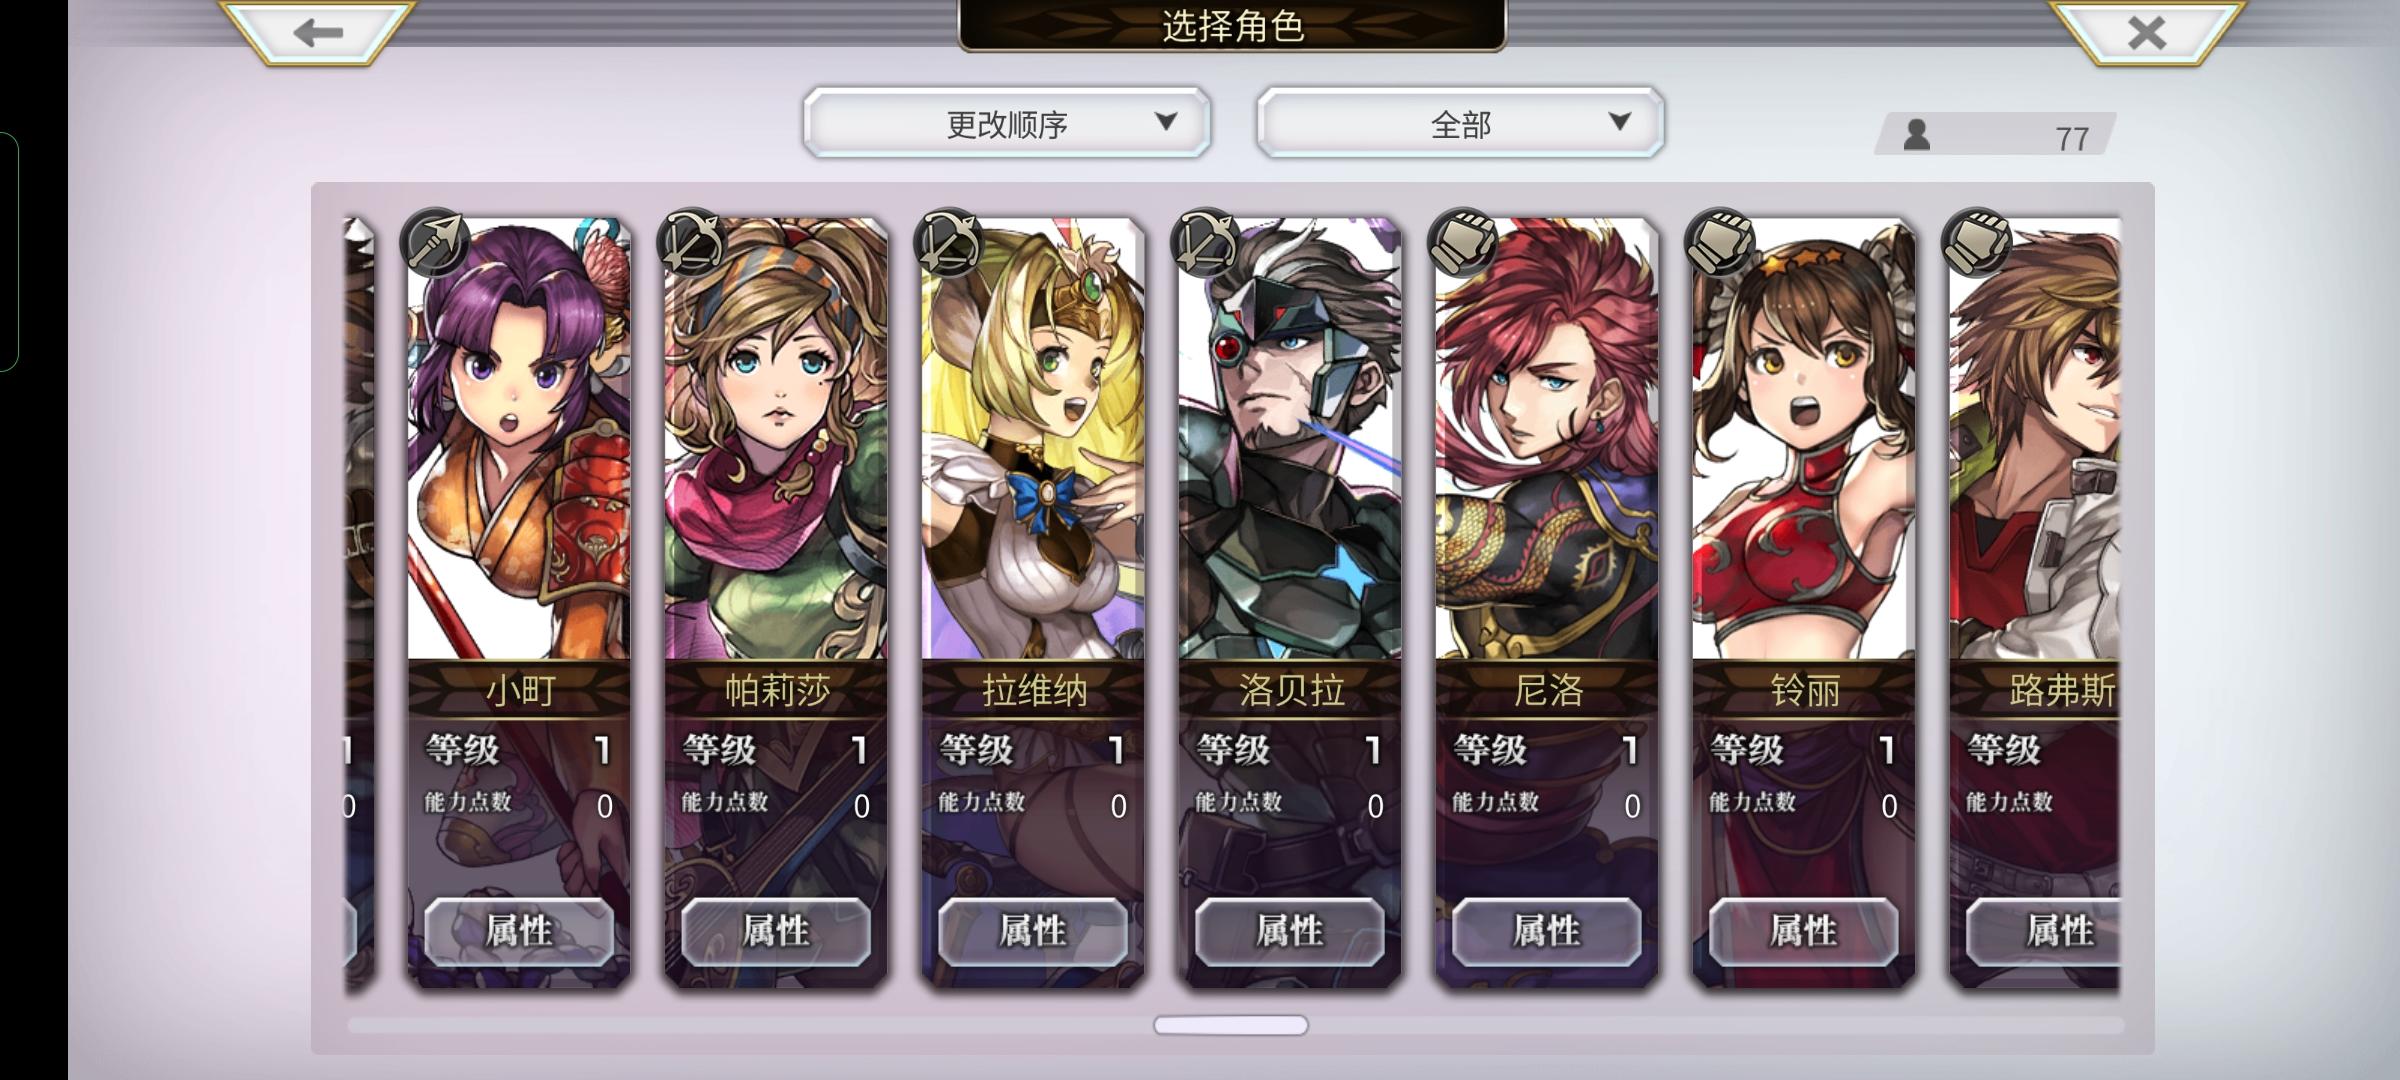The image size is (2400, 1080).
Task: Open 属性 for 帕莉莎
Action: 776,931
